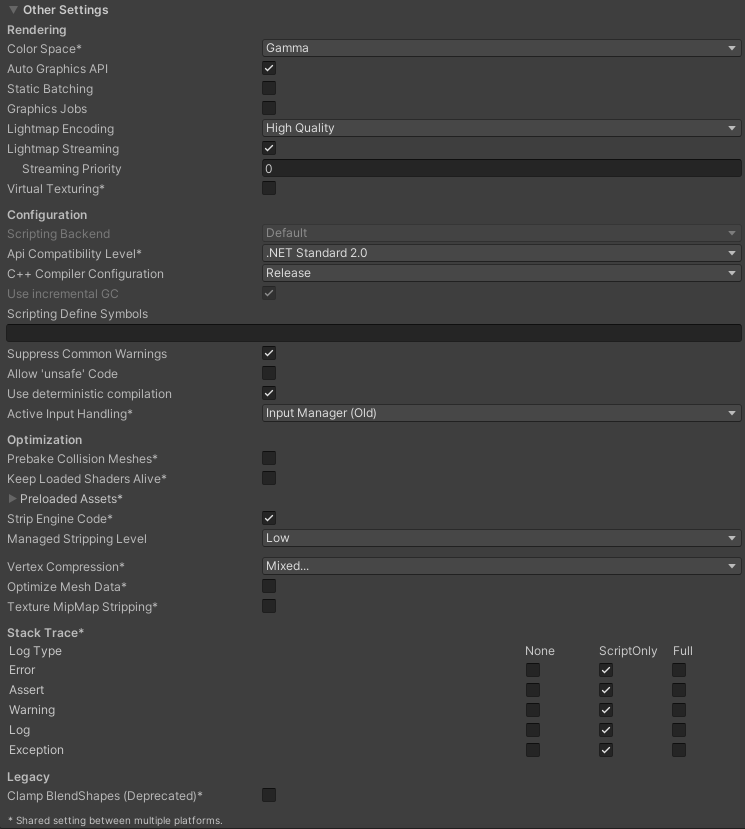Disable the Auto Graphics API checkbox
Screen dimensions: 745x829
click(269, 68)
